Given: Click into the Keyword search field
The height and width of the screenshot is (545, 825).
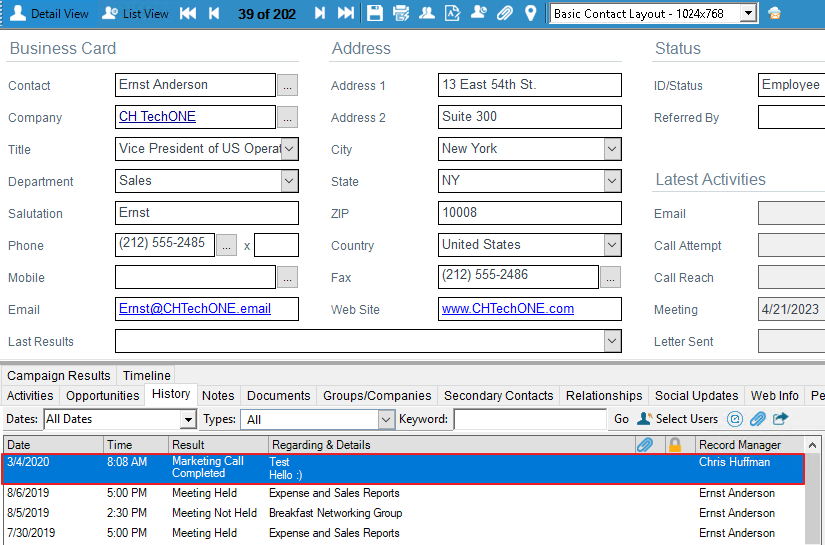Looking at the screenshot, I should tap(530, 419).
